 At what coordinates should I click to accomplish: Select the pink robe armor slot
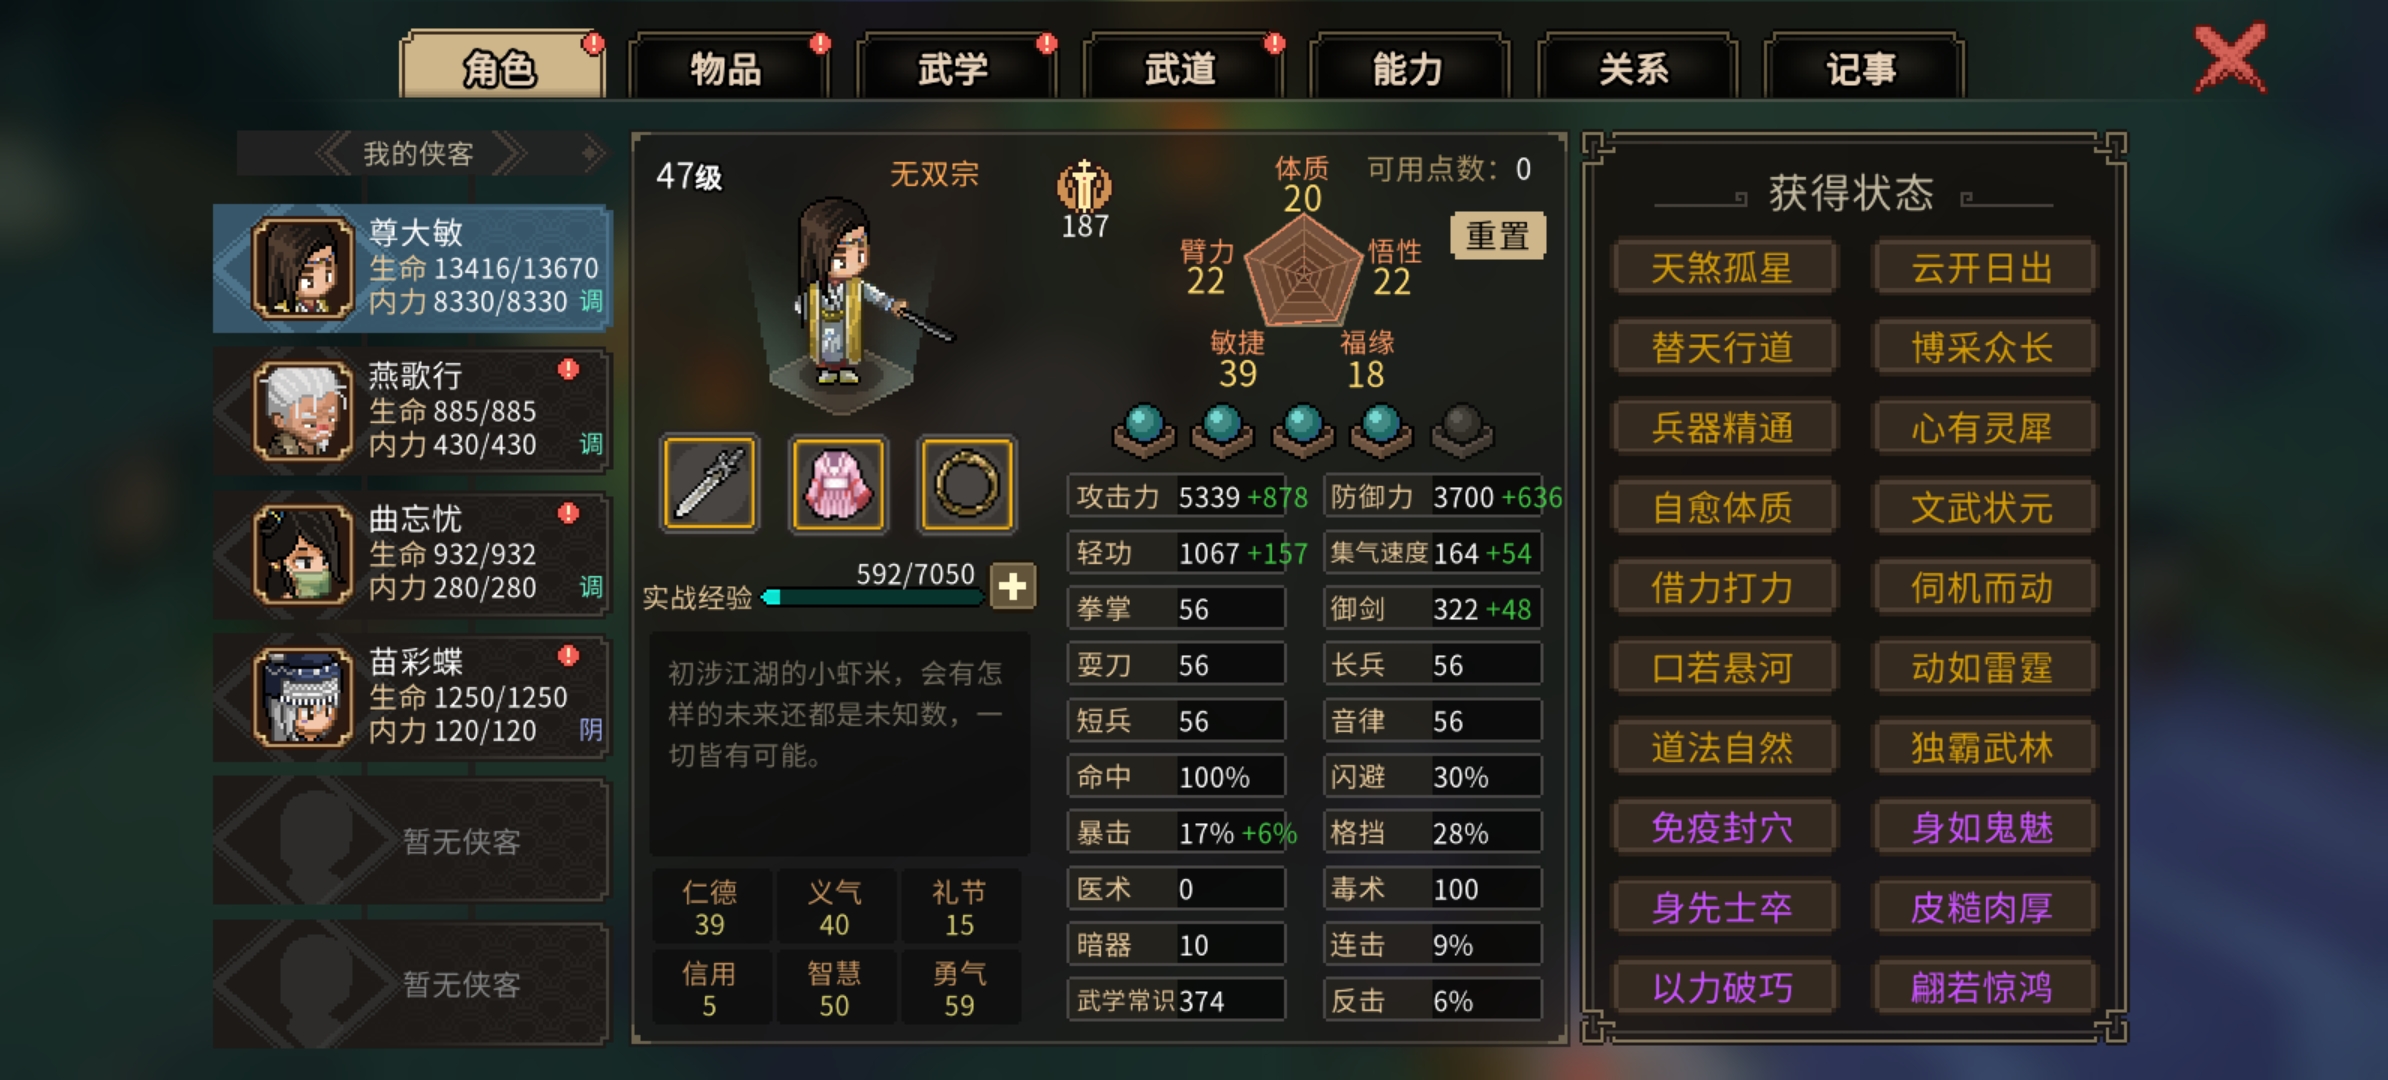pyautogui.click(x=838, y=484)
